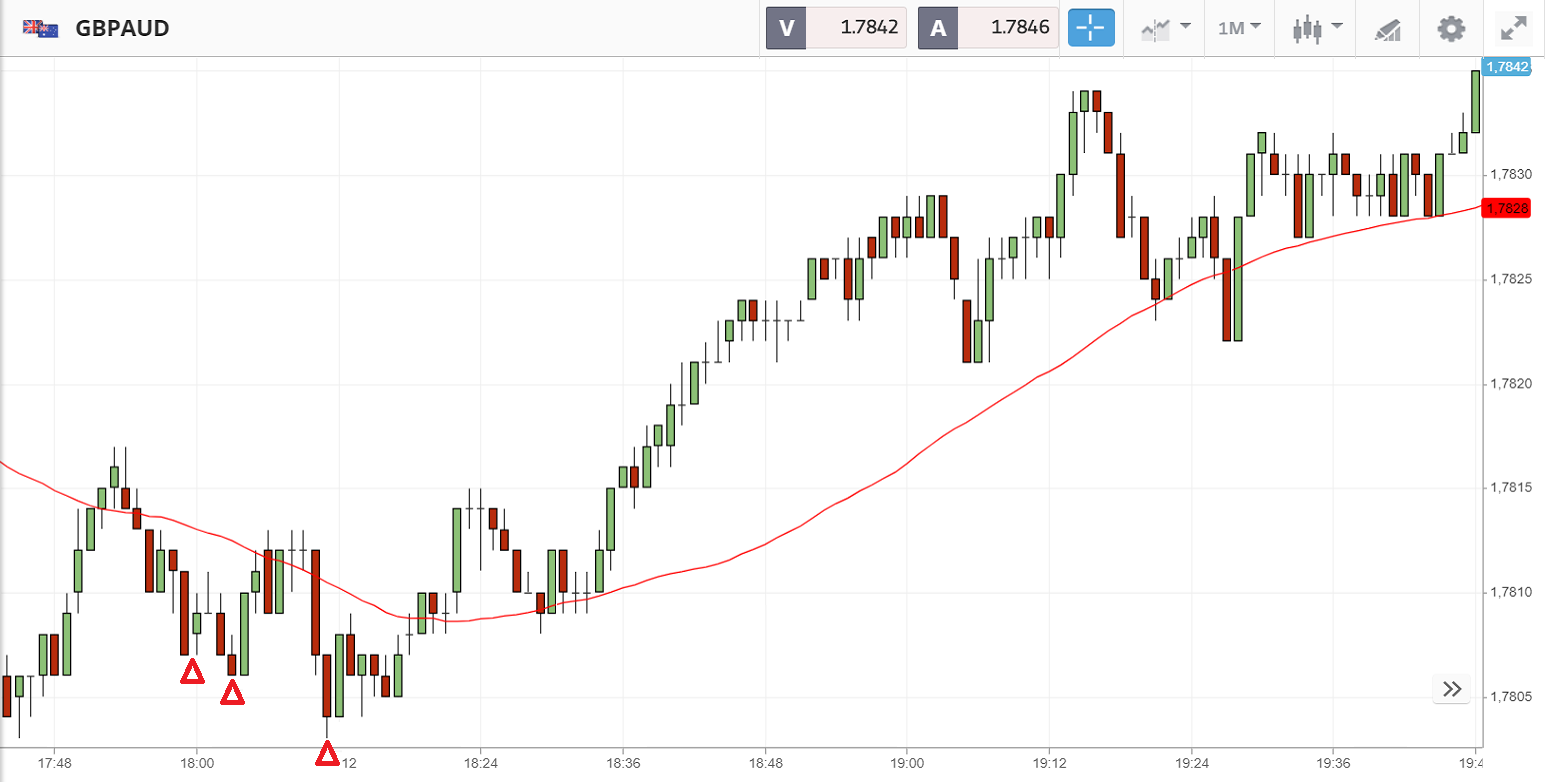This screenshot has height=782, width=1545.
Task: Open chart settings gear
Action: pos(1451,28)
